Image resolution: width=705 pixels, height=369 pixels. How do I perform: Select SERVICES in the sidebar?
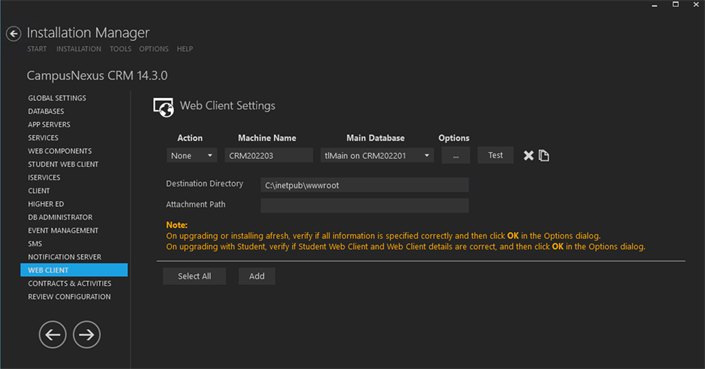[x=43, y=138]
